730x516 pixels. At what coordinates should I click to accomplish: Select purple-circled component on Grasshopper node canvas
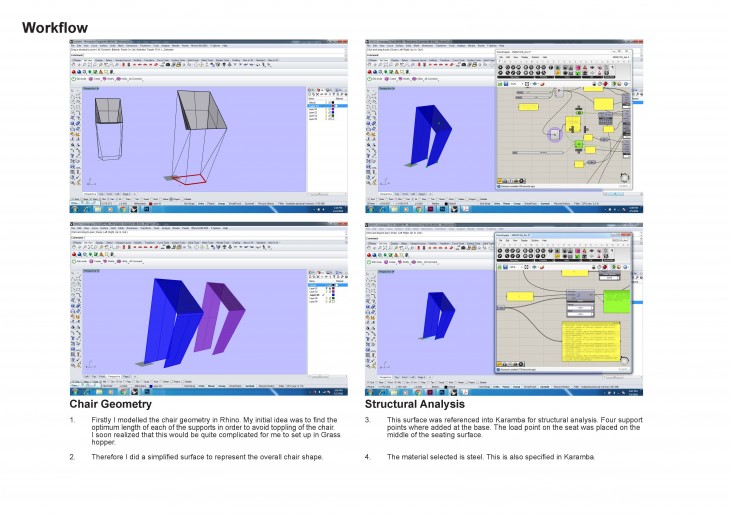pyautogui.click(x=554, y=133)
